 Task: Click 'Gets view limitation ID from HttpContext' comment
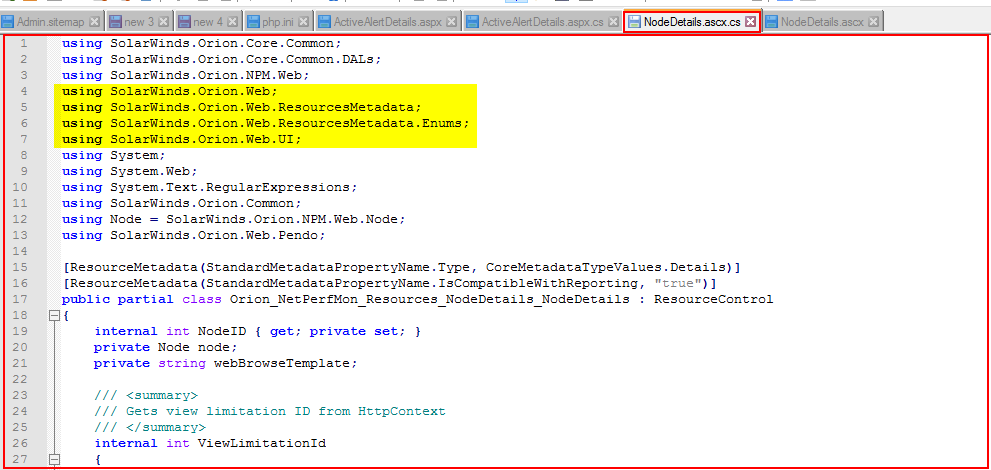coord(286,411)
